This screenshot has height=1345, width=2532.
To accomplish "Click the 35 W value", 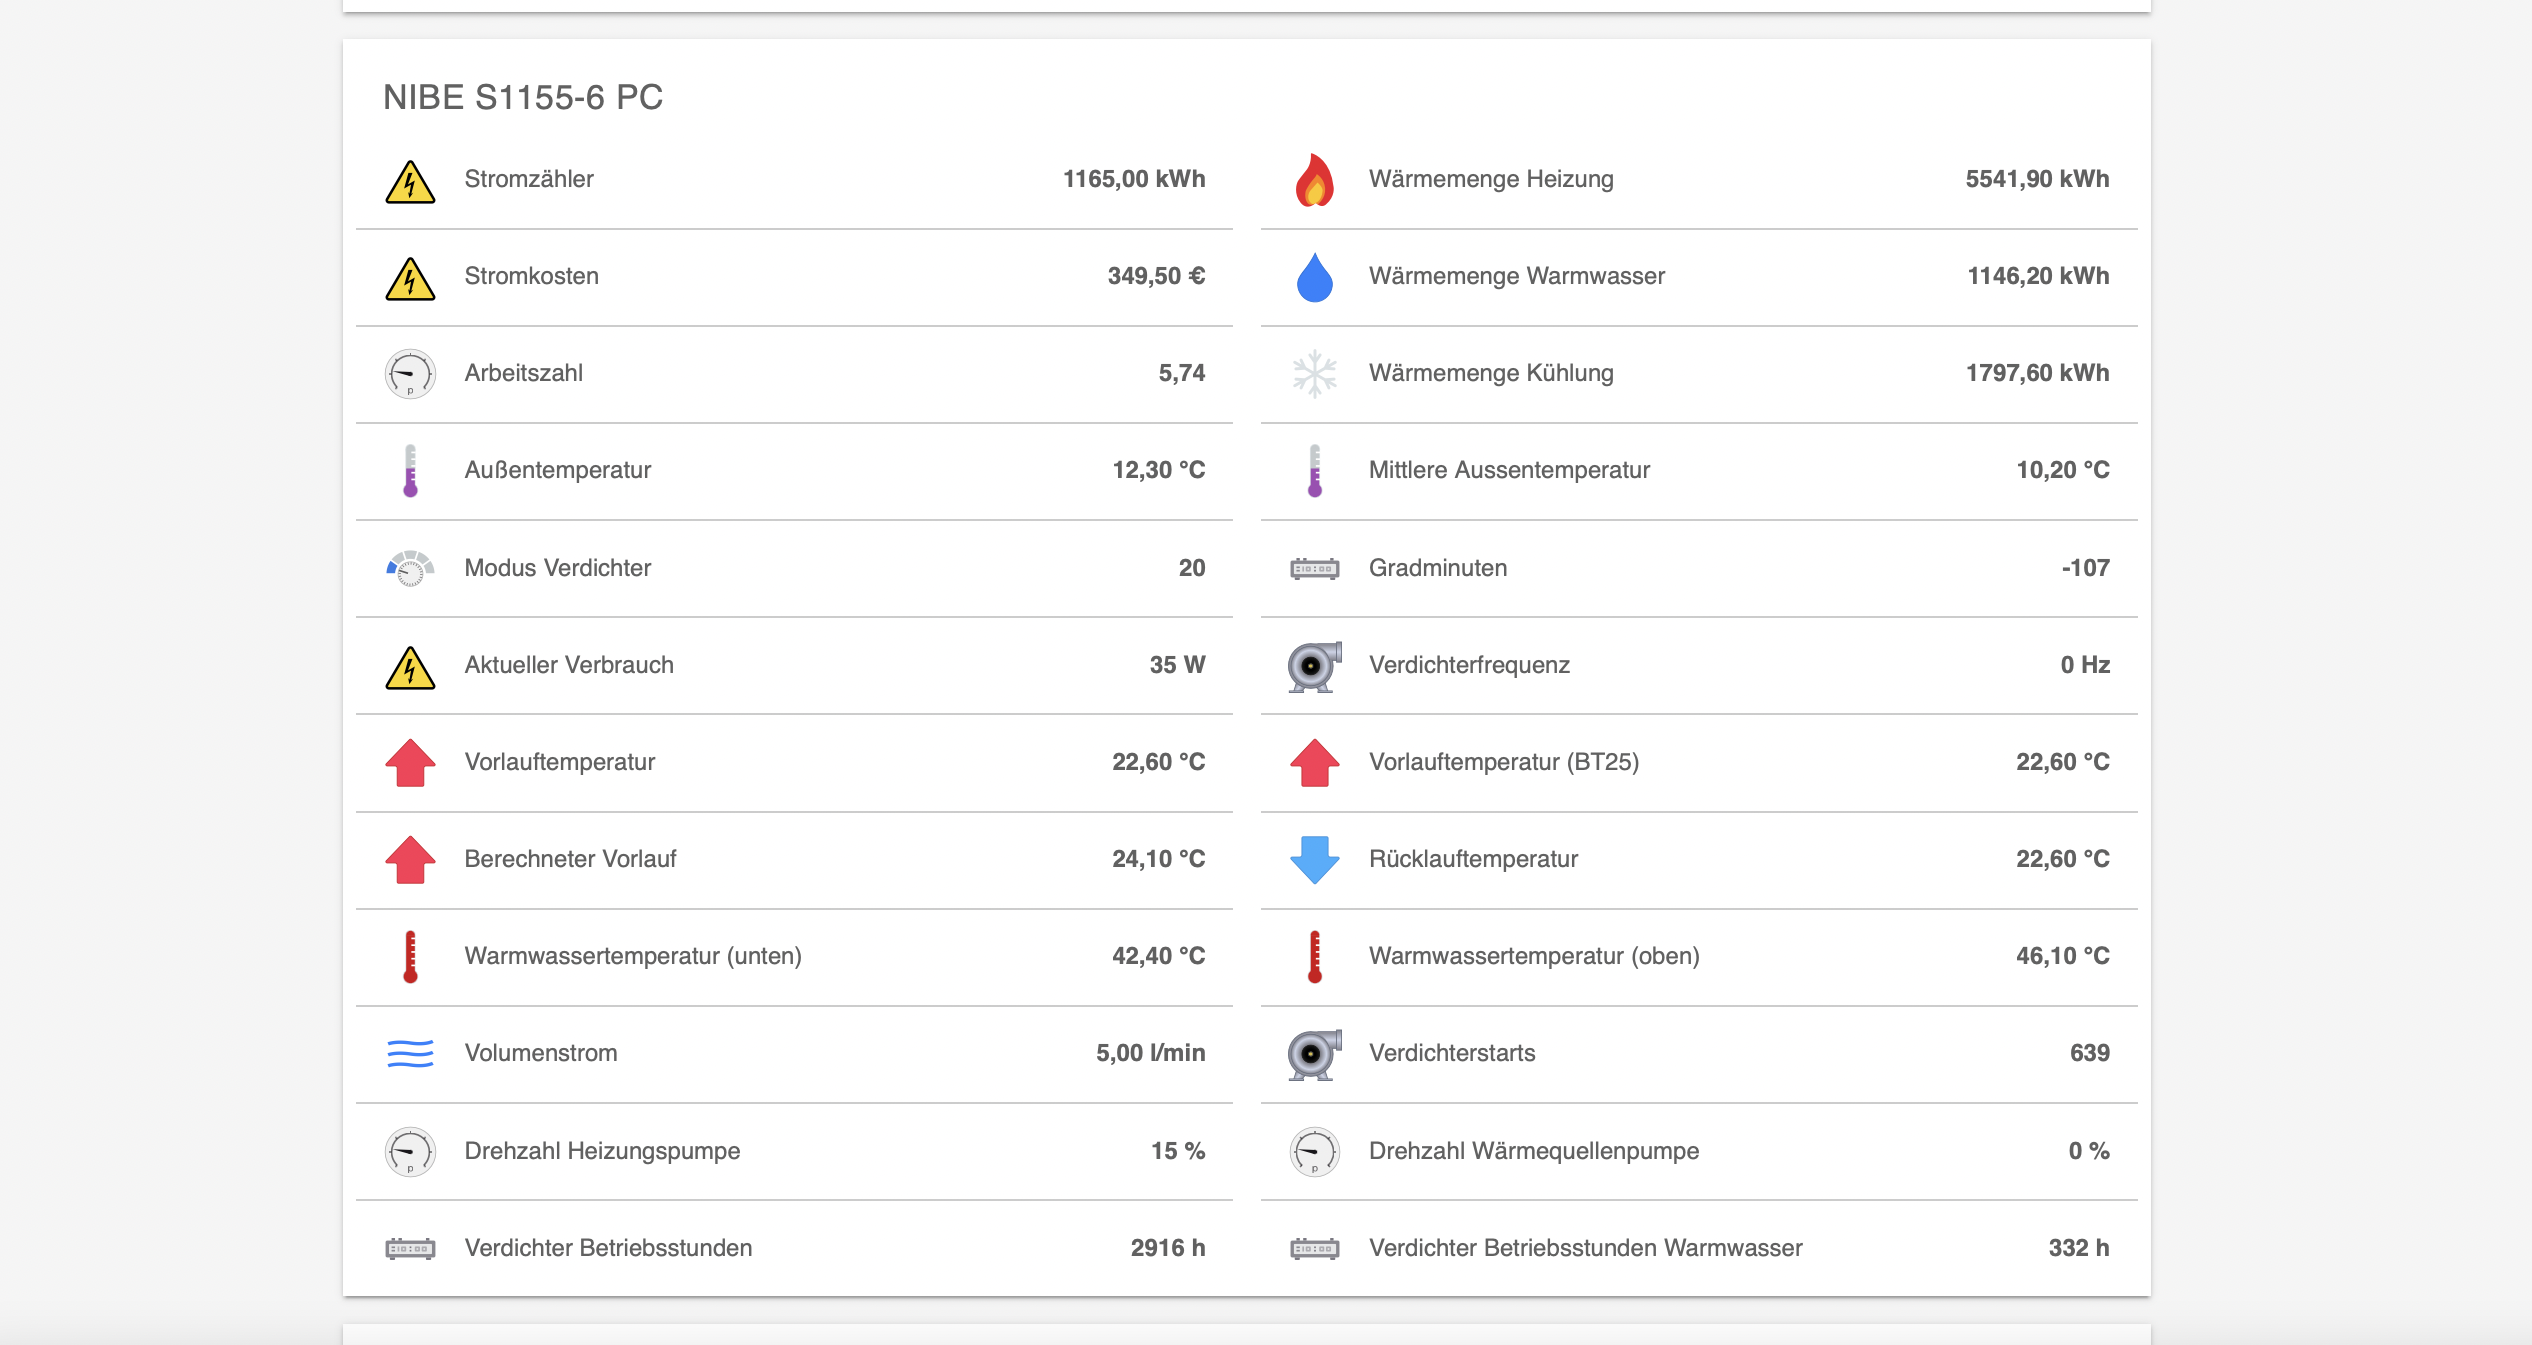I will click(x=1178, y=665).
